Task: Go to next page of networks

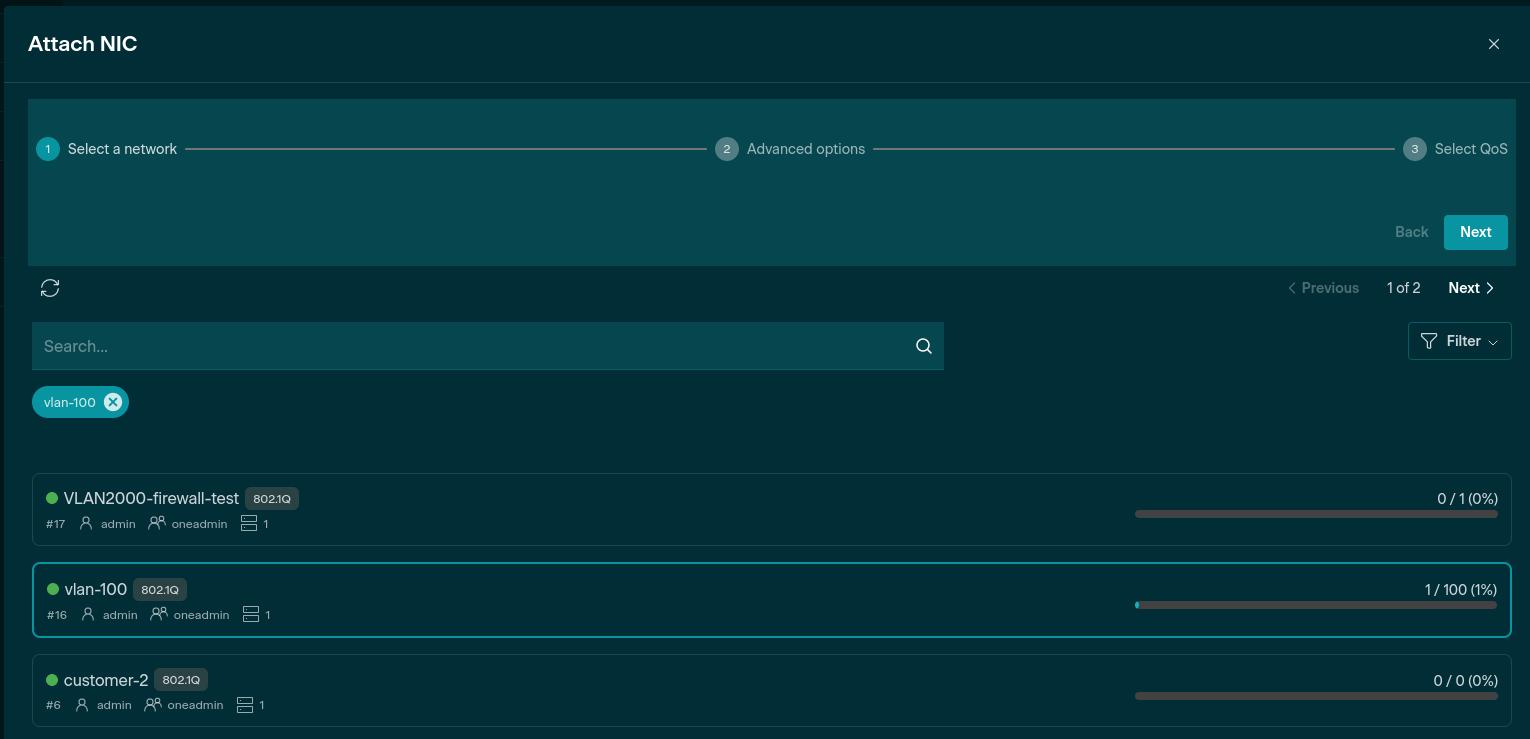Action: coord(1471,288)
